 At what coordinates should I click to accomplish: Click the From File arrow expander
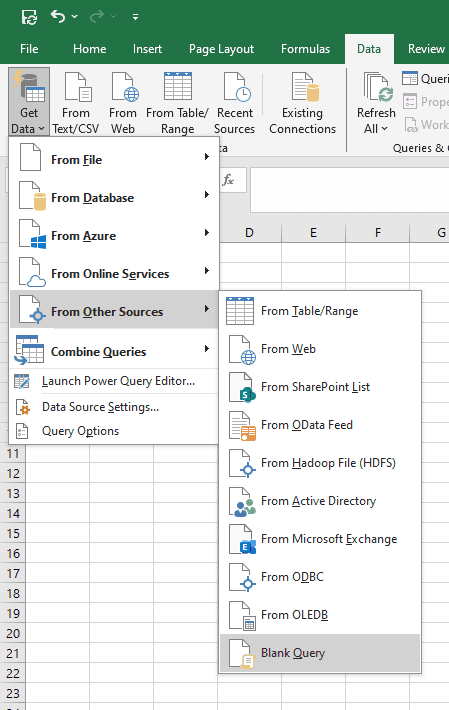(x=207, y=157)
